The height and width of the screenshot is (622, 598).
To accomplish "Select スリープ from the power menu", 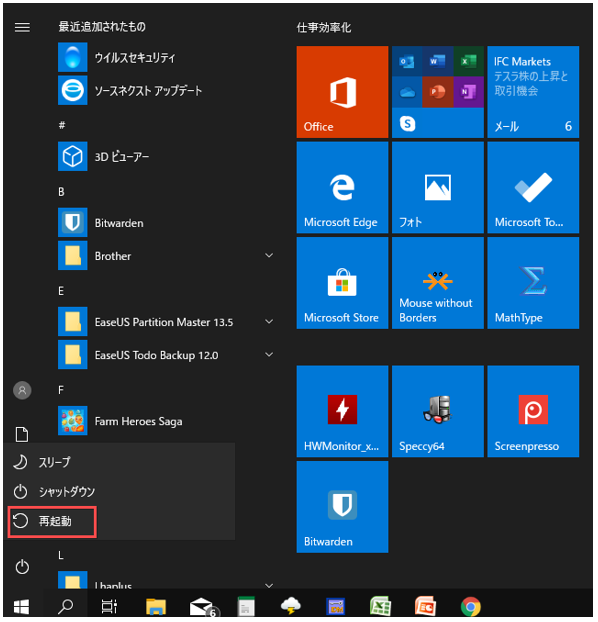I will (x=119, y=462).
